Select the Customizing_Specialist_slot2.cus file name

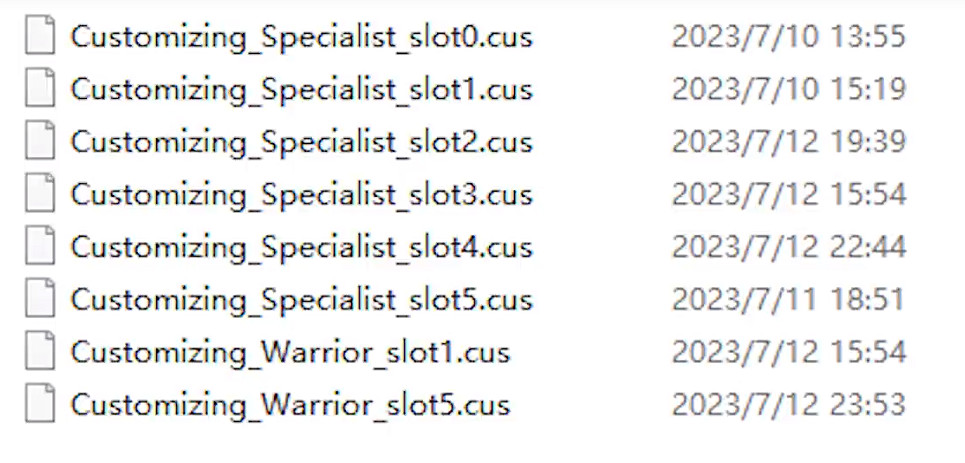301,142
